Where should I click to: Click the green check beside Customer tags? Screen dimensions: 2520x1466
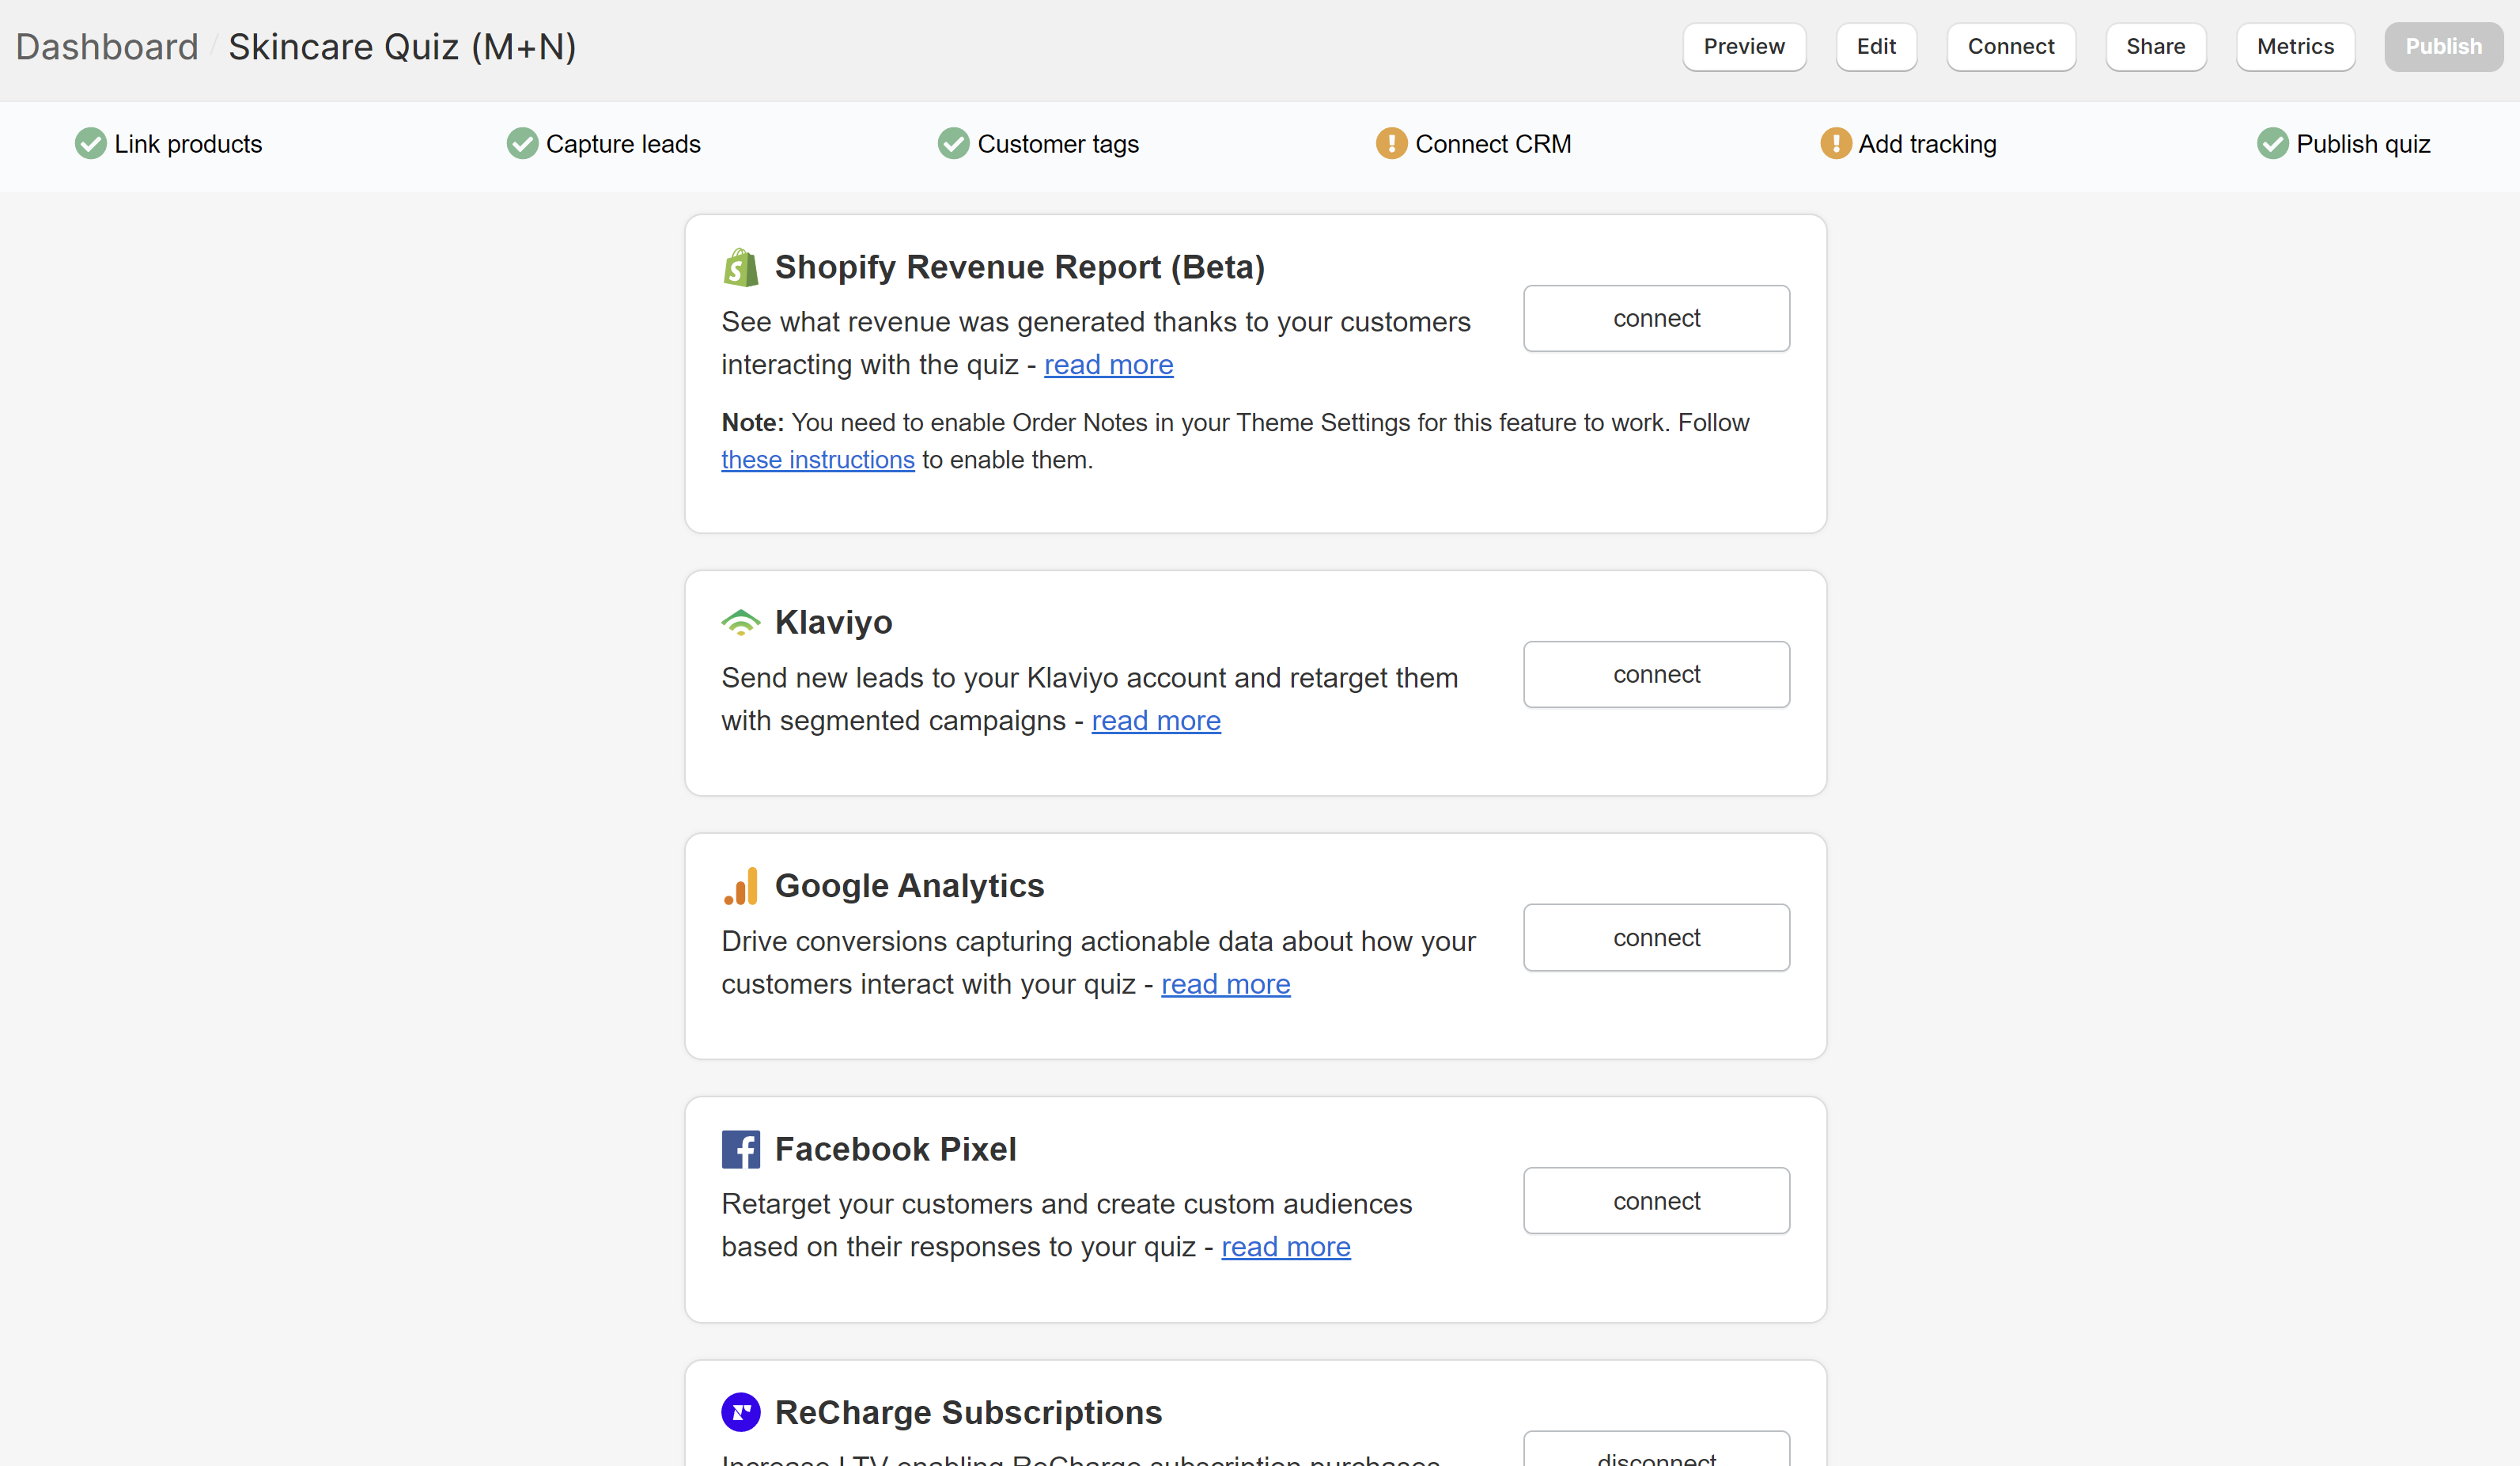953,144
